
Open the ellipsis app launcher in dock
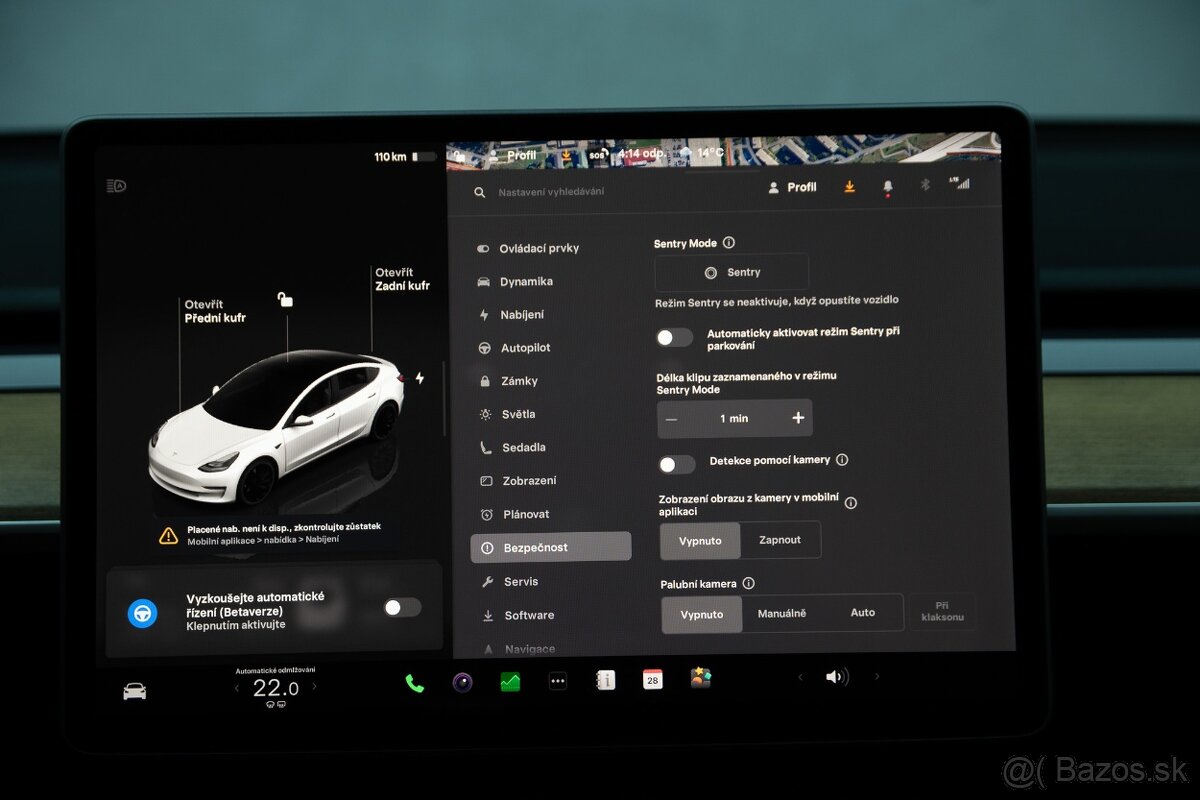point(557,680)
